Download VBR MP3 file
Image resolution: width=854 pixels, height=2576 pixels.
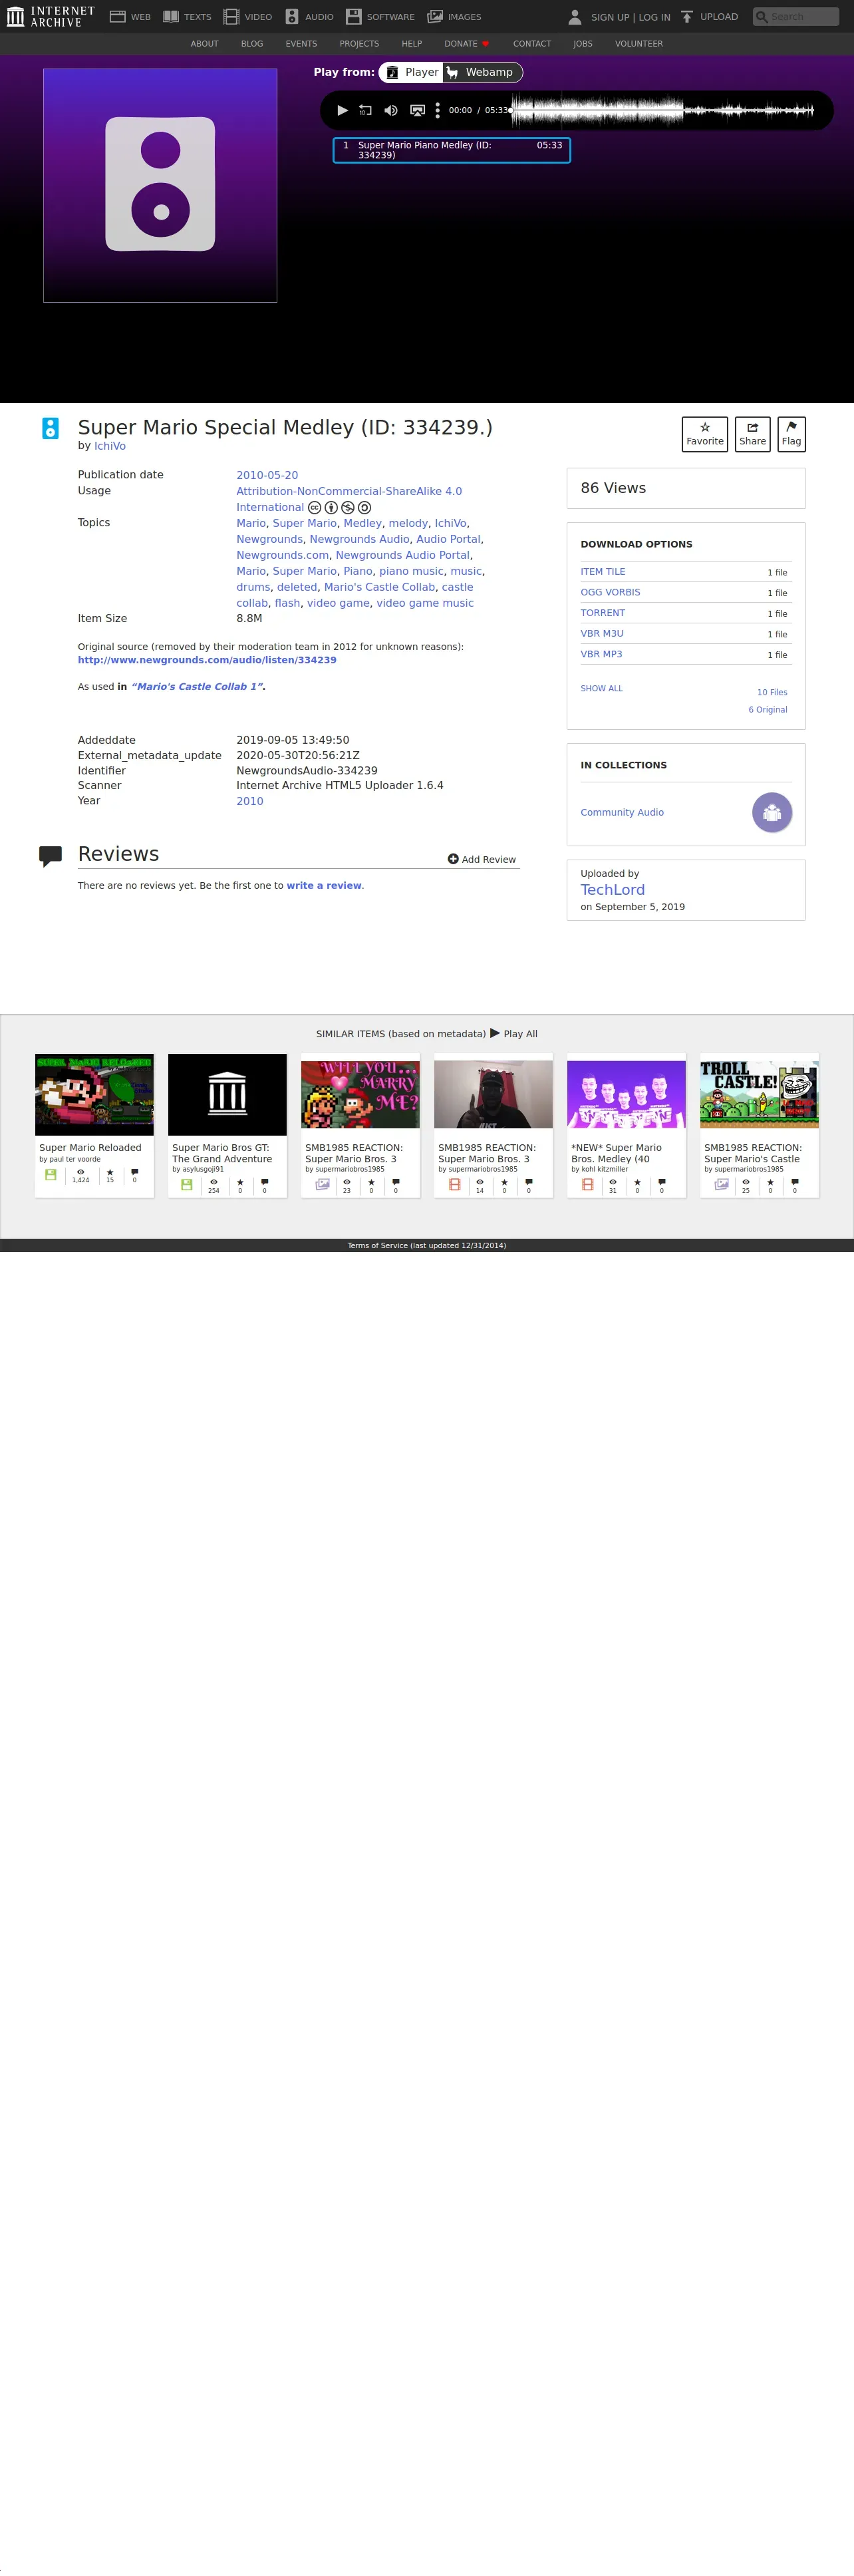click(601, 654)
